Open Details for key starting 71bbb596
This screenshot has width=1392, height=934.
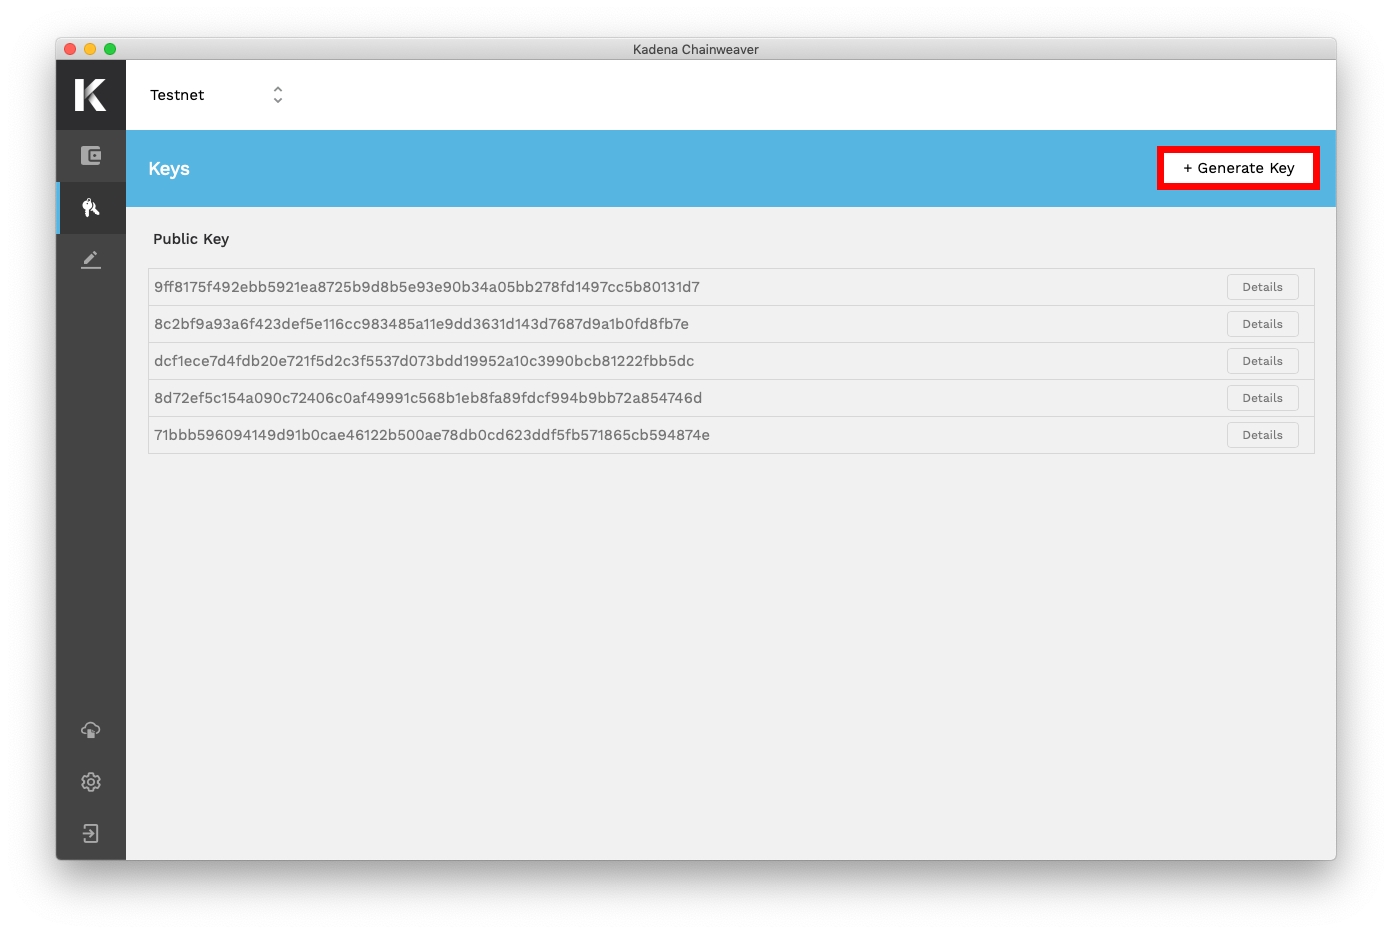tap(1262, 435)
